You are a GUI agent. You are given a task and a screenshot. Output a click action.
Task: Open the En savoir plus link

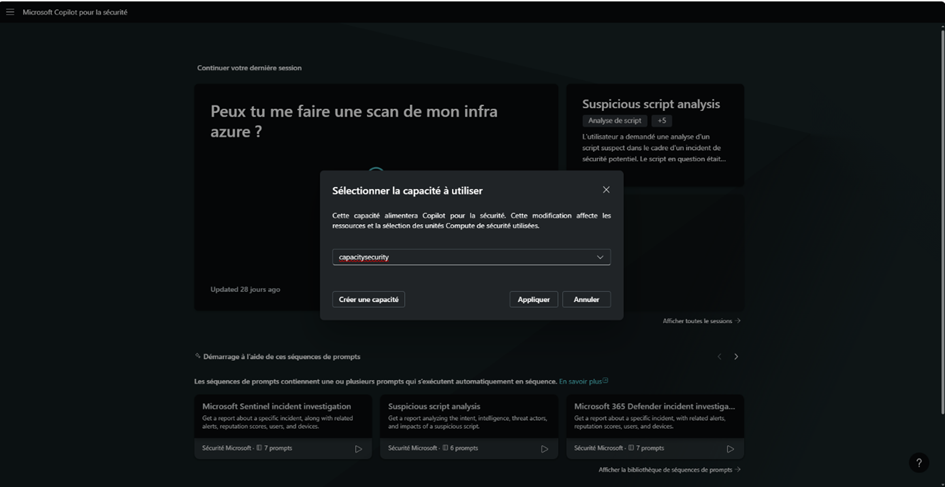click(583, 381)
